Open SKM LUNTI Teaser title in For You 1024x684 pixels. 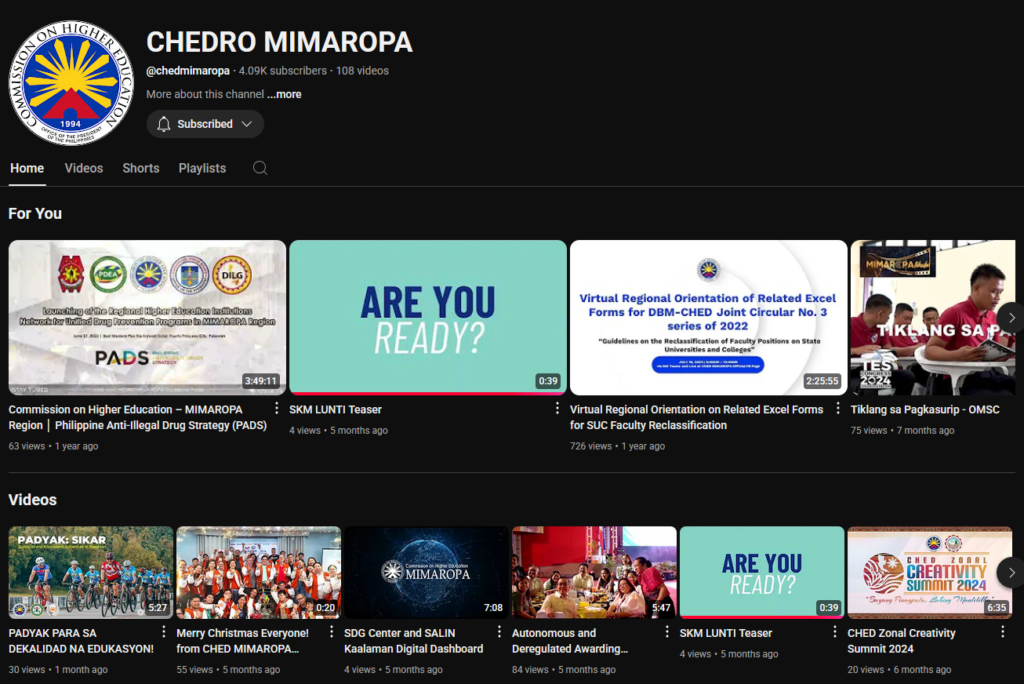[336, 410]
